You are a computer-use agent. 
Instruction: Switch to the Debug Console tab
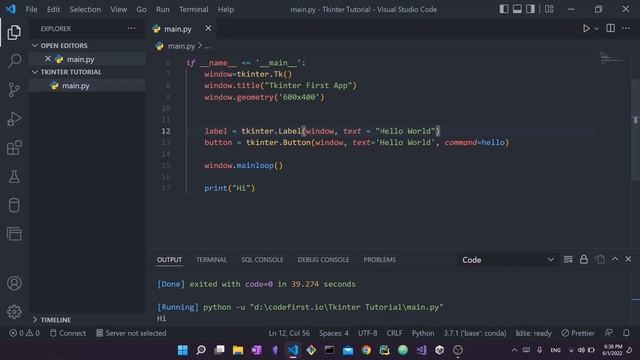coord(323,260)
